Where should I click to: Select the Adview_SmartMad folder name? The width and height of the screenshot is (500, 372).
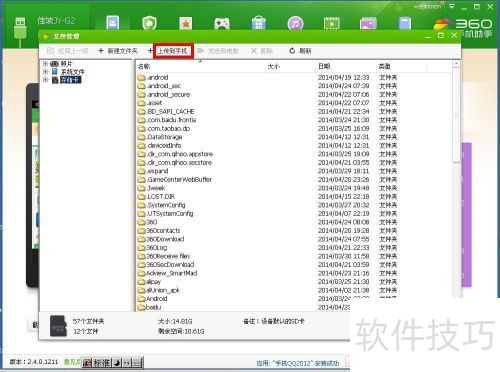click(172, 273)
